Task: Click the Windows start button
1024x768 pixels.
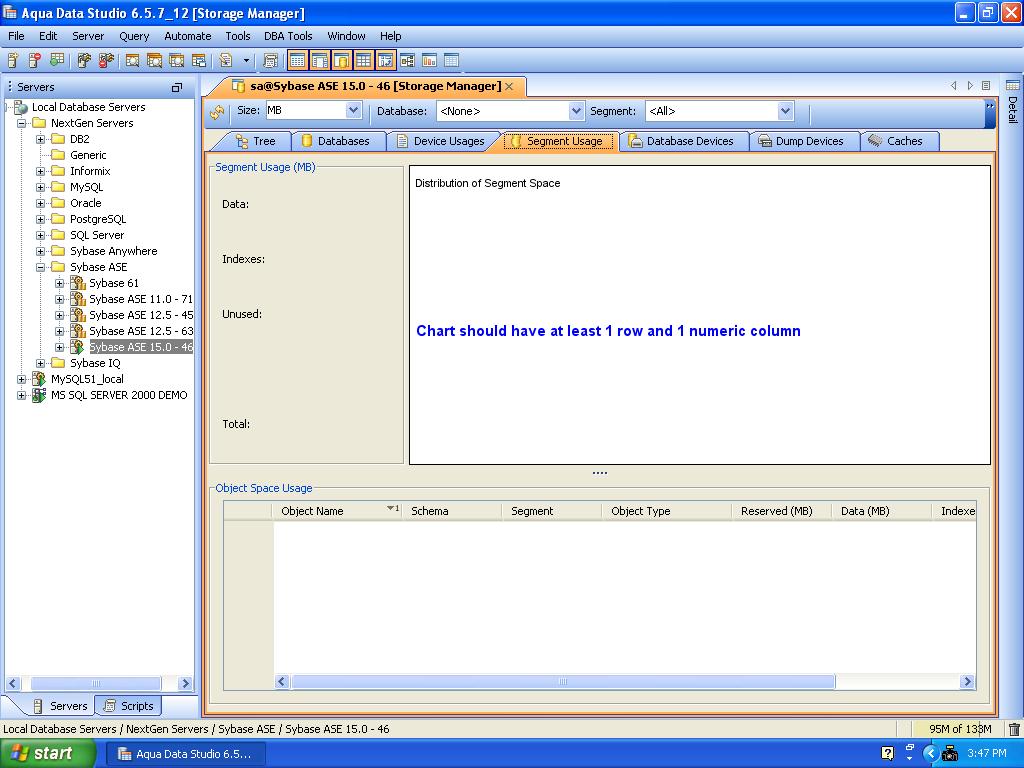Action: coord(47,754)
